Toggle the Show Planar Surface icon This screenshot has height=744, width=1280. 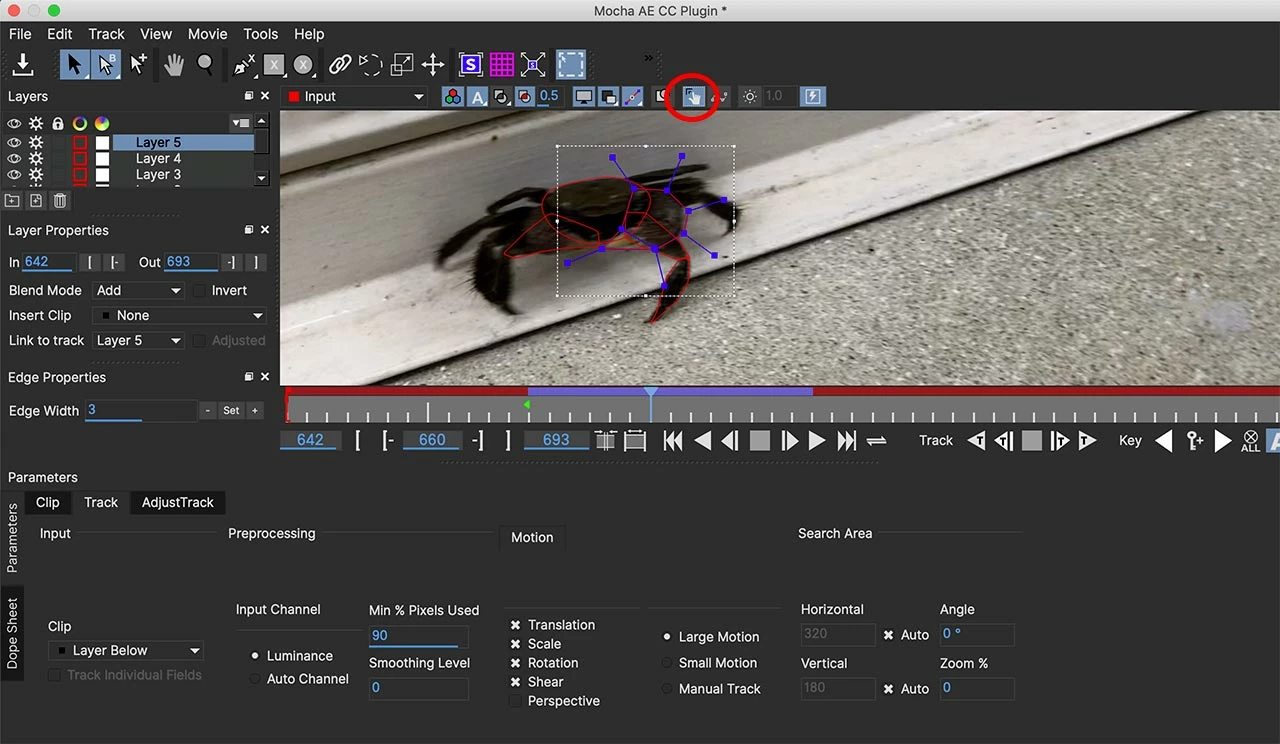[x=471, y=65]
